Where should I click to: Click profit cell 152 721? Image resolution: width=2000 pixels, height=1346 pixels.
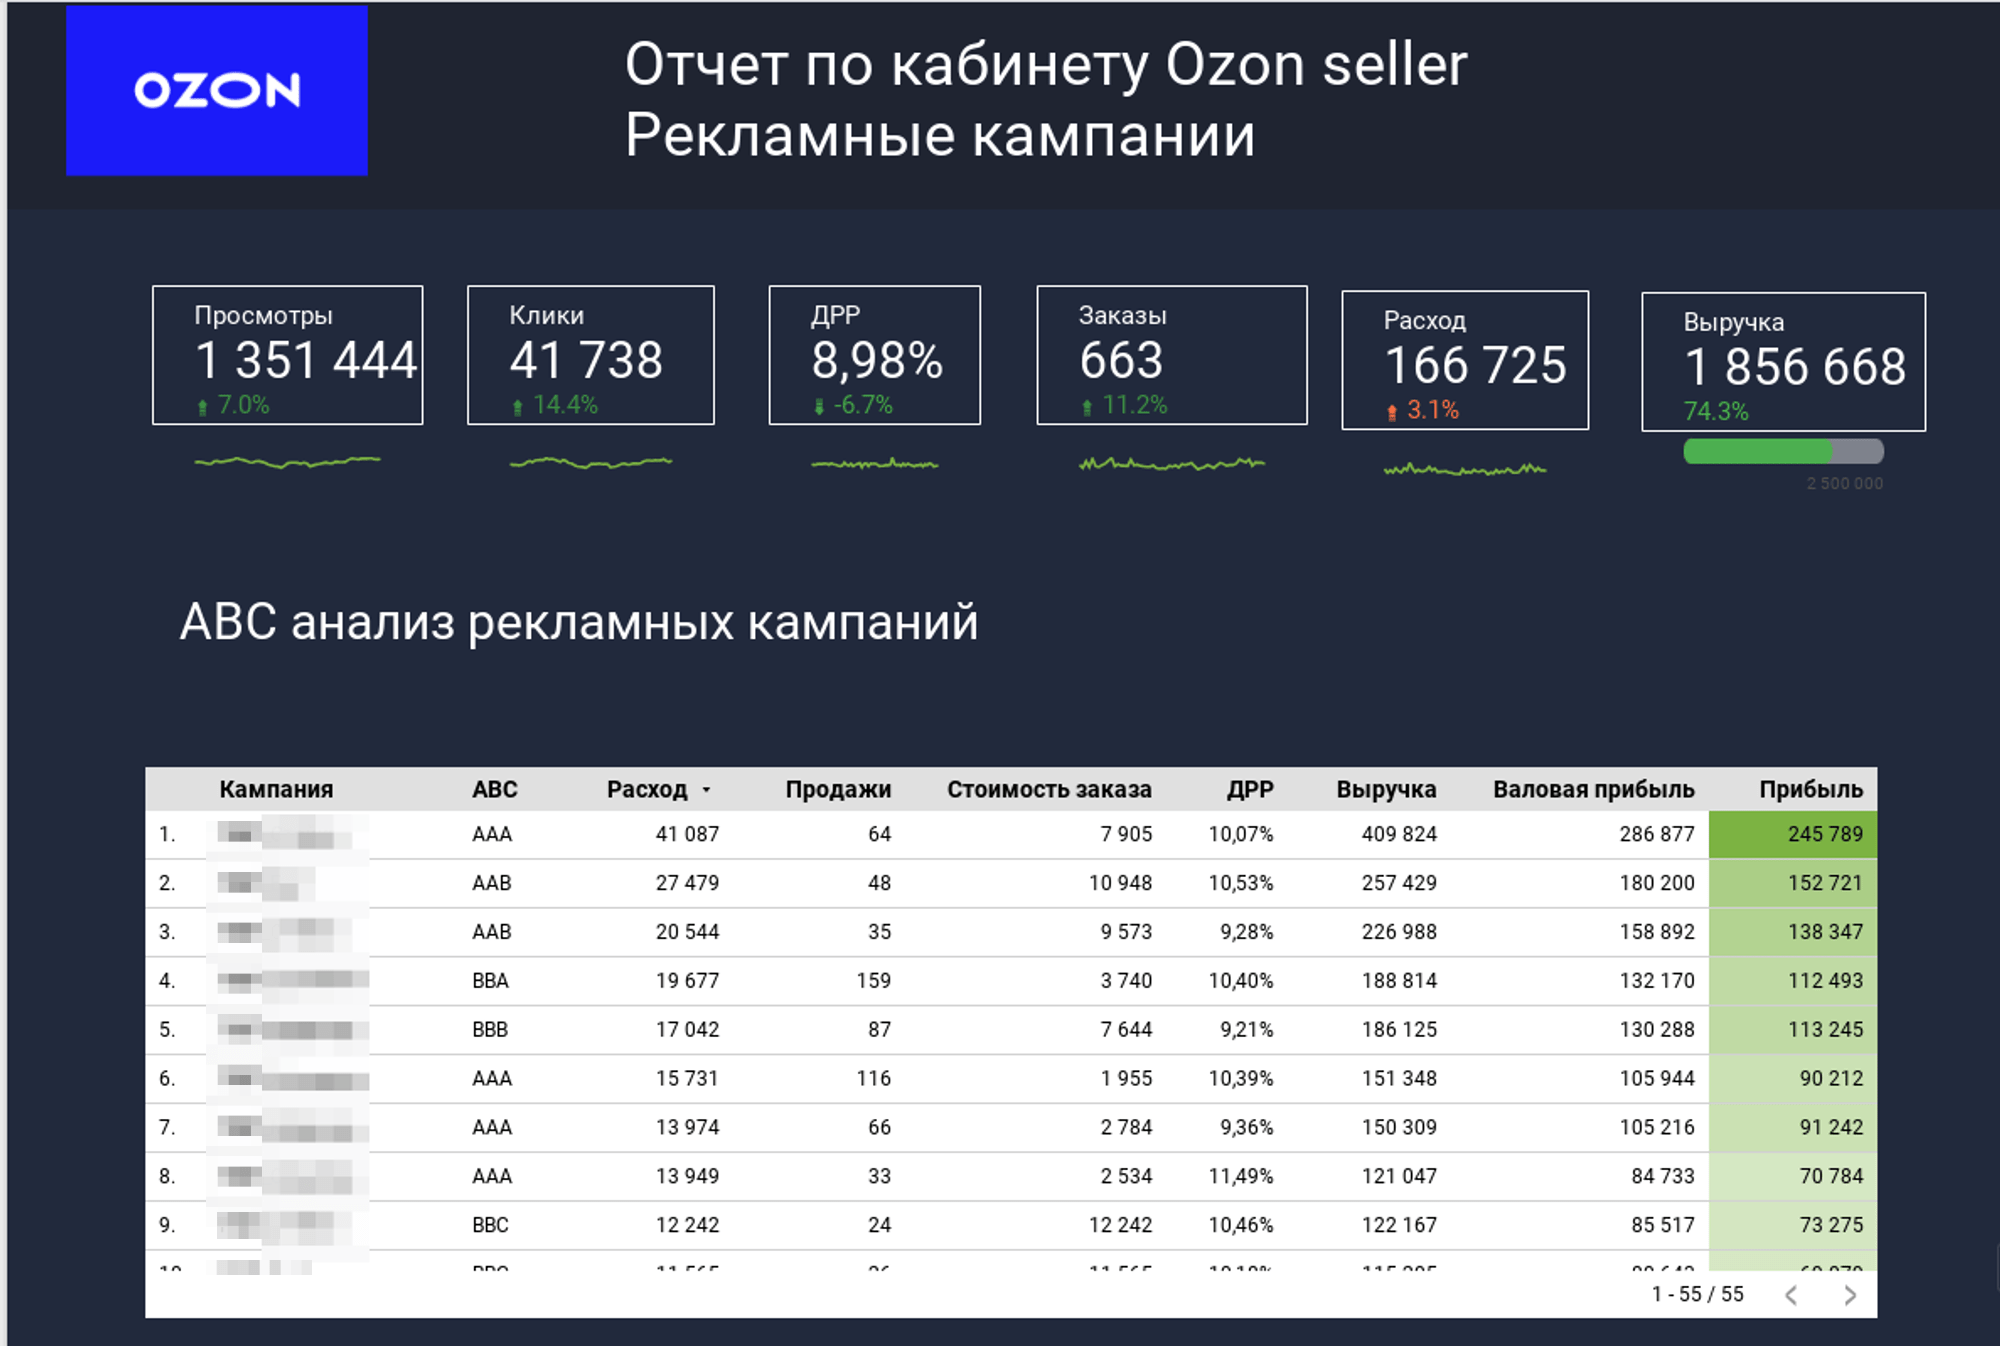[x=1793, y=883]
